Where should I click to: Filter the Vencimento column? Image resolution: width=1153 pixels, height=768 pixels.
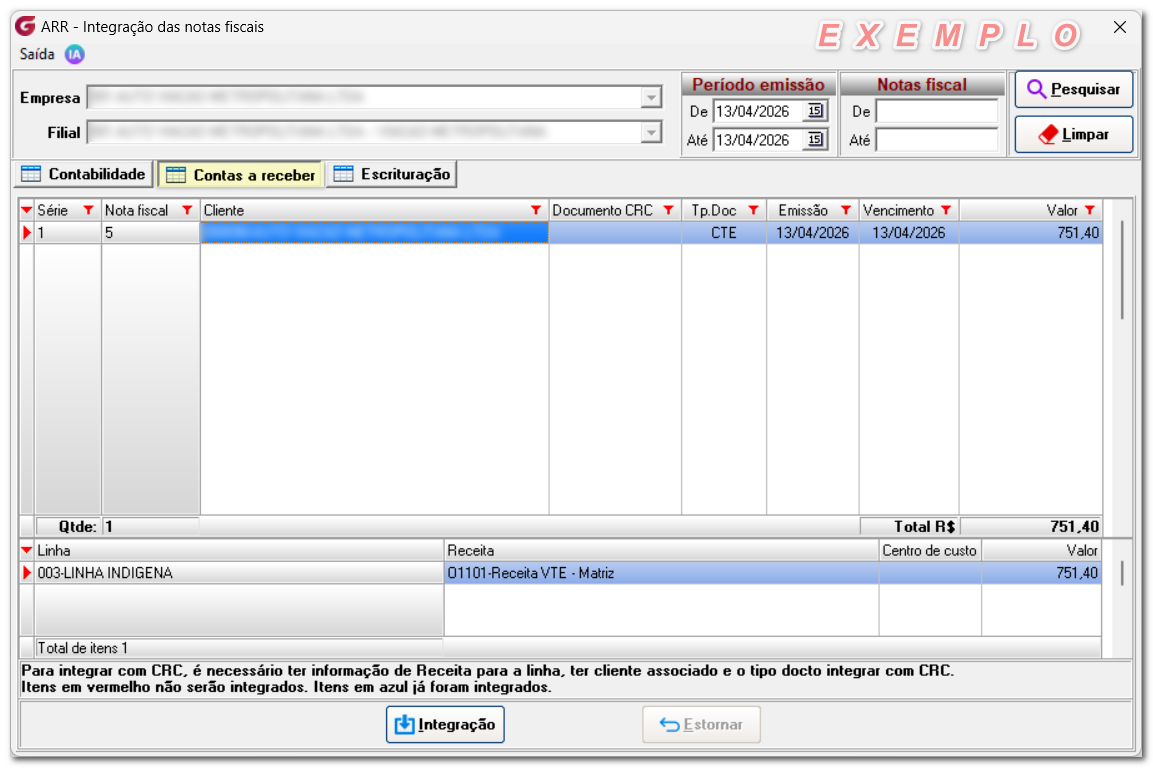946,210
